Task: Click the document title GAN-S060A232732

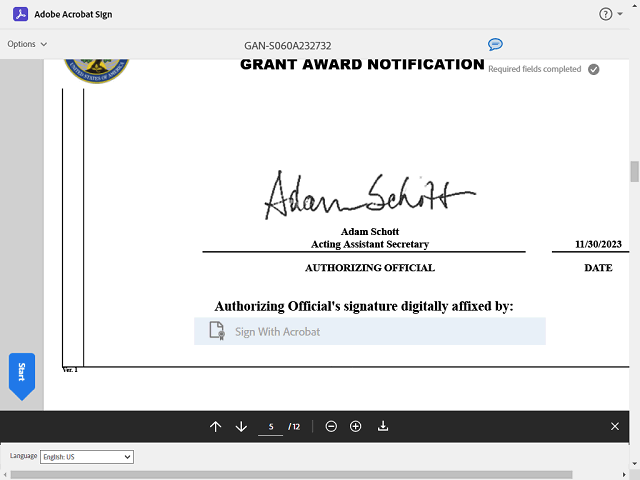Action: pos(288,46)
